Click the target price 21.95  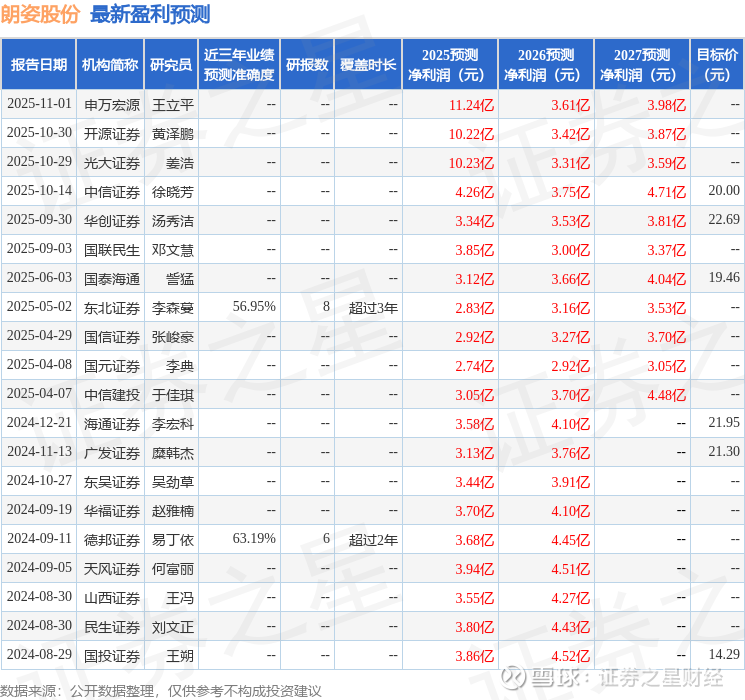click(724, 422)
